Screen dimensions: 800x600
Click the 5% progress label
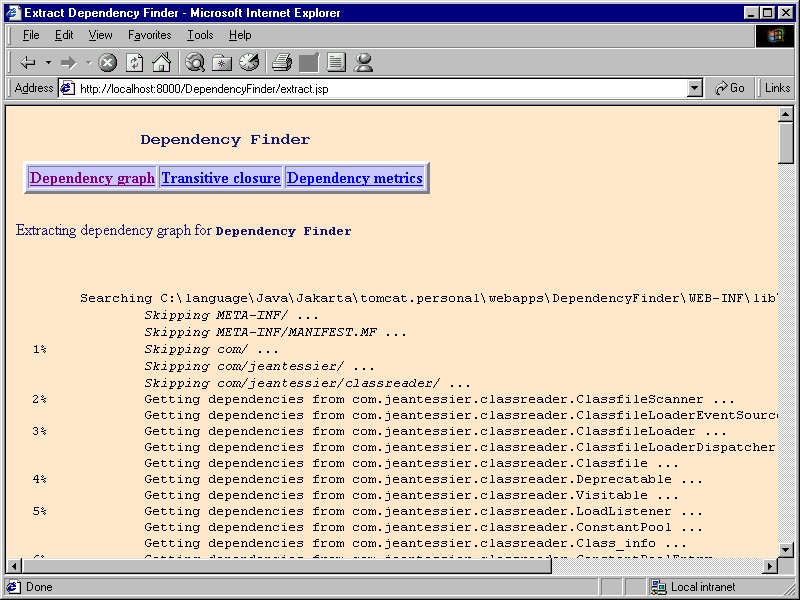39,511
